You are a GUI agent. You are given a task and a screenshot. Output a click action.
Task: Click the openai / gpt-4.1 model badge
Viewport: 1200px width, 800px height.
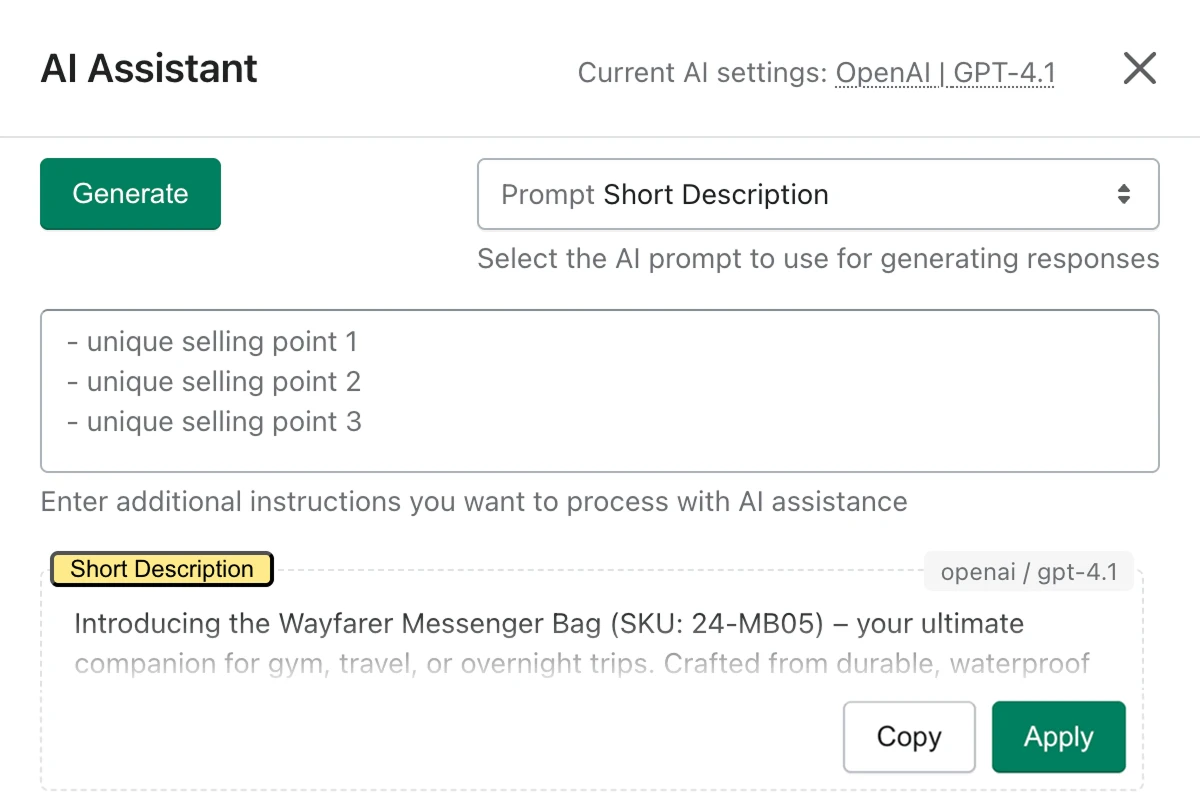tap(1028, 571)
